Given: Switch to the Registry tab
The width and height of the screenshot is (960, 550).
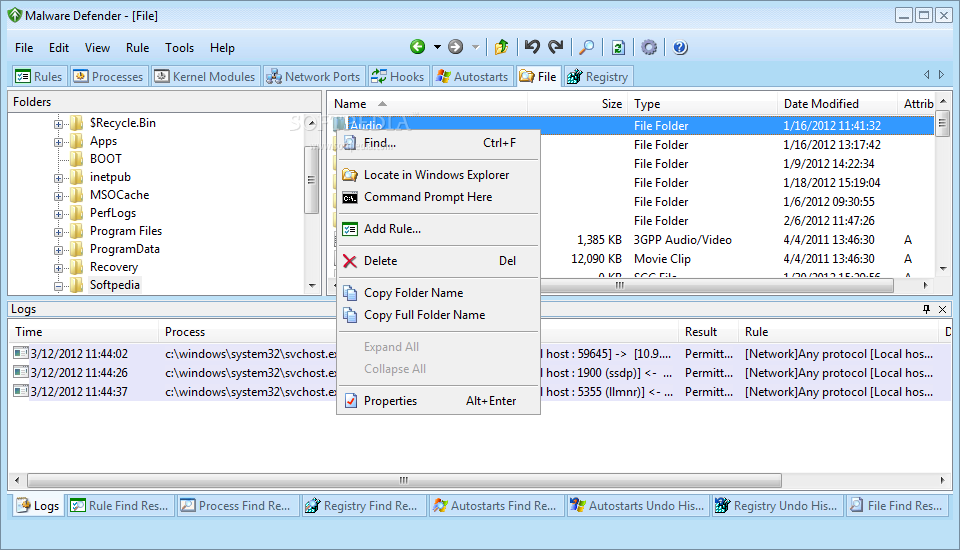Looking at the screenshot, I should [x=598, y=77].
